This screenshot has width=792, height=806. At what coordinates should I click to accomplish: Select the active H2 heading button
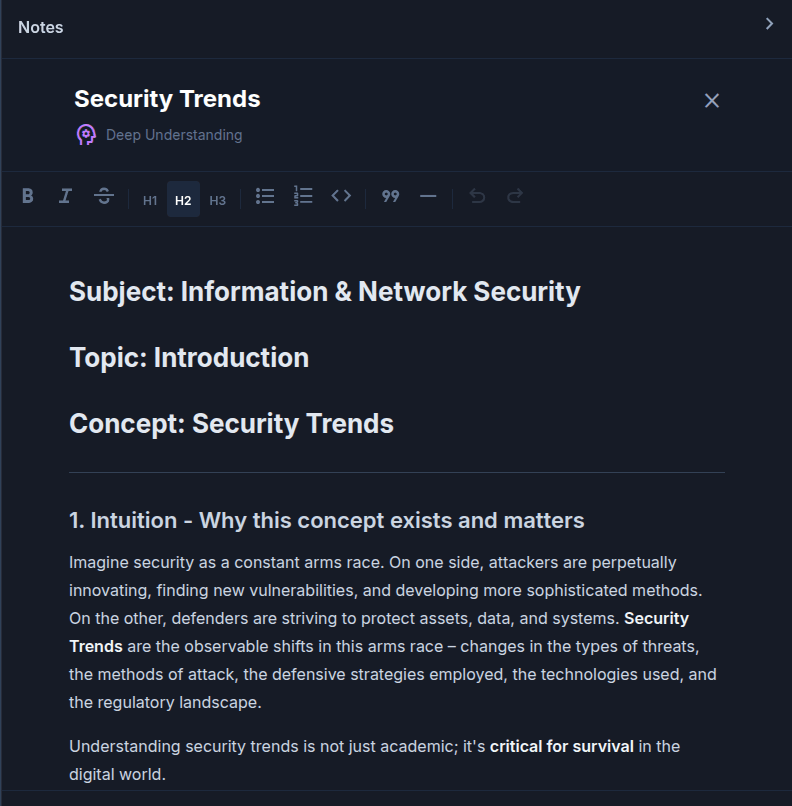pos(183,200)
